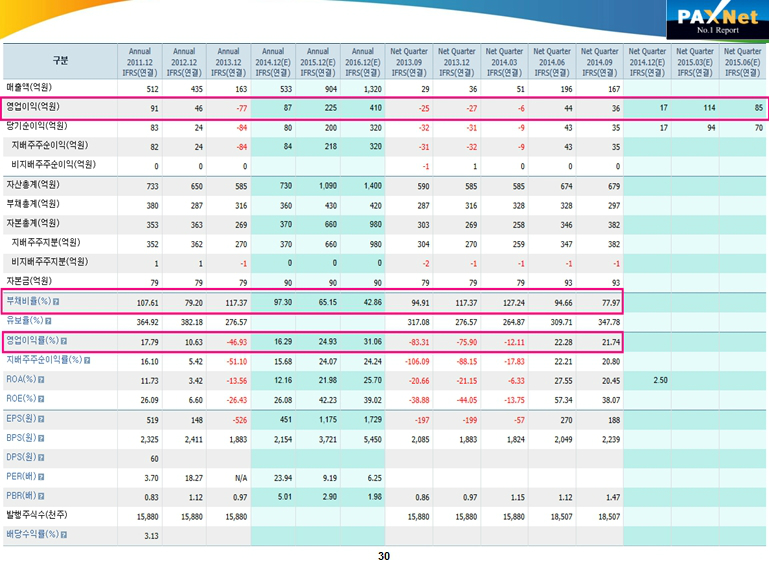The image size is (769, 574).
Task: Click the 영업이익(억원) row label
Action: (33, 107)
